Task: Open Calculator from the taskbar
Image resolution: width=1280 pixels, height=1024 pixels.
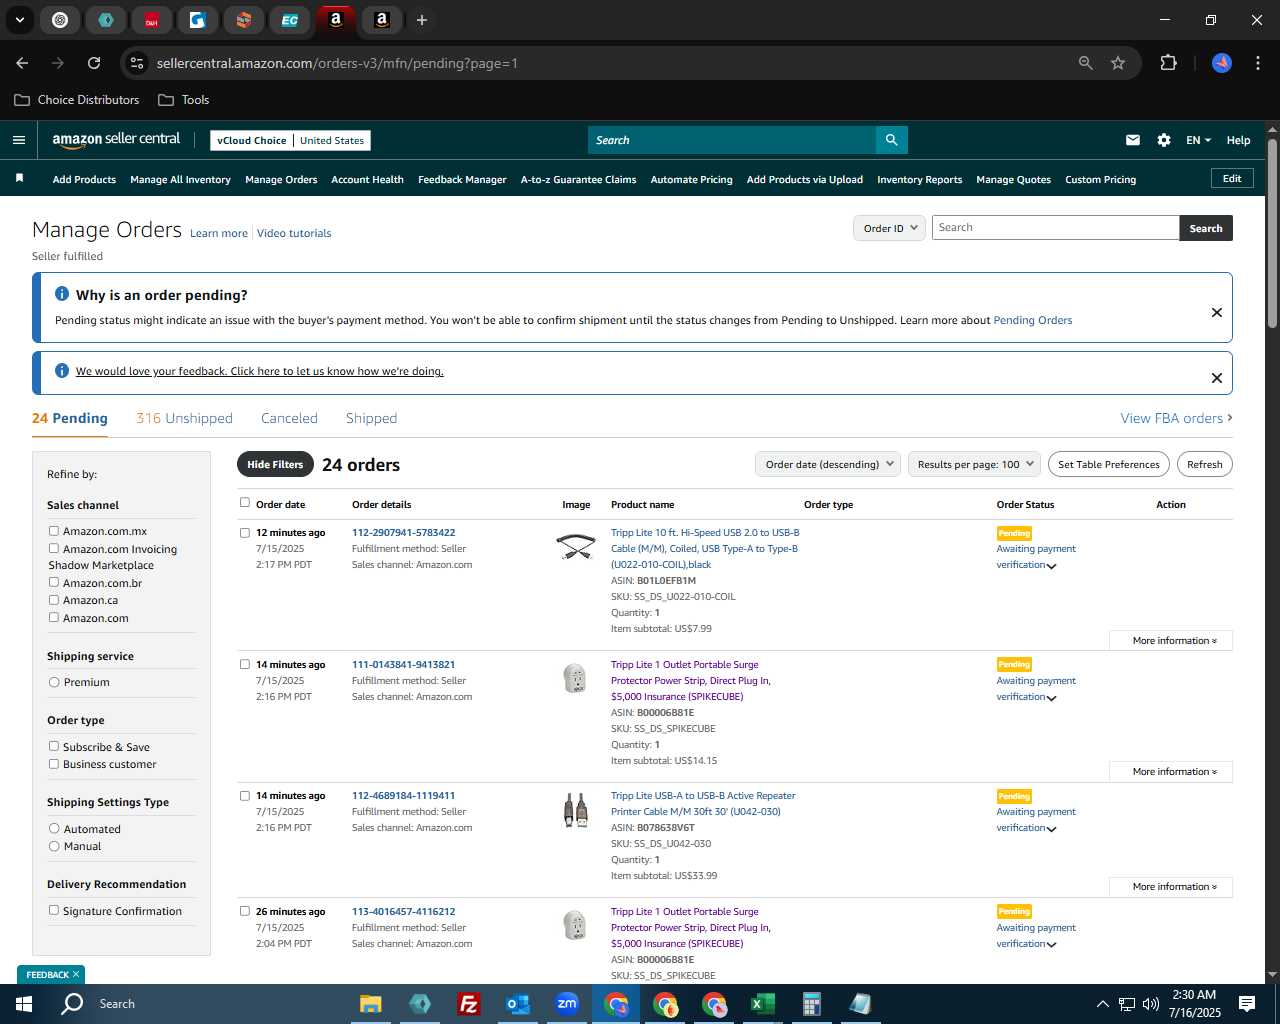Action: [x=812, y=1004]
